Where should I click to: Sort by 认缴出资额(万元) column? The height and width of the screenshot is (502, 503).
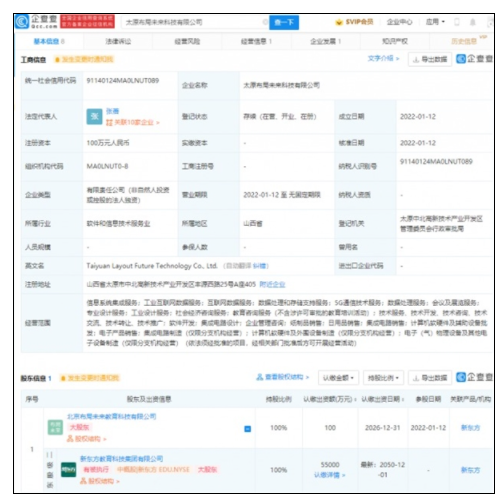coord(330,399)
